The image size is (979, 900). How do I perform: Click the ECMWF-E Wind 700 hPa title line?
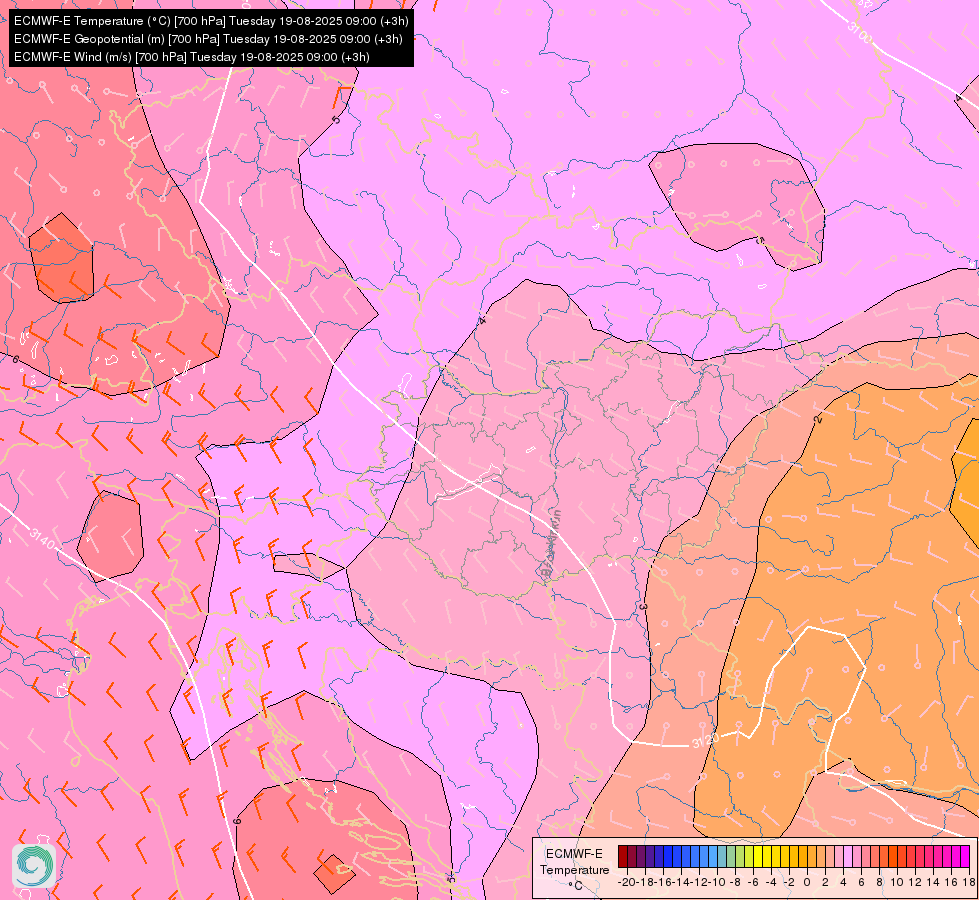click(192, 57)
